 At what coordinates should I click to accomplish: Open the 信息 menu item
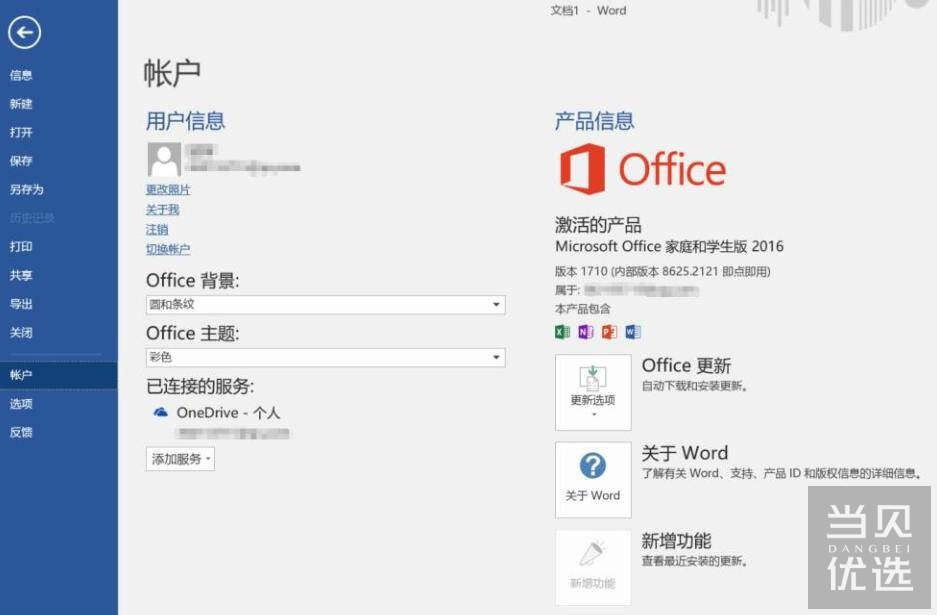[21, 75]
